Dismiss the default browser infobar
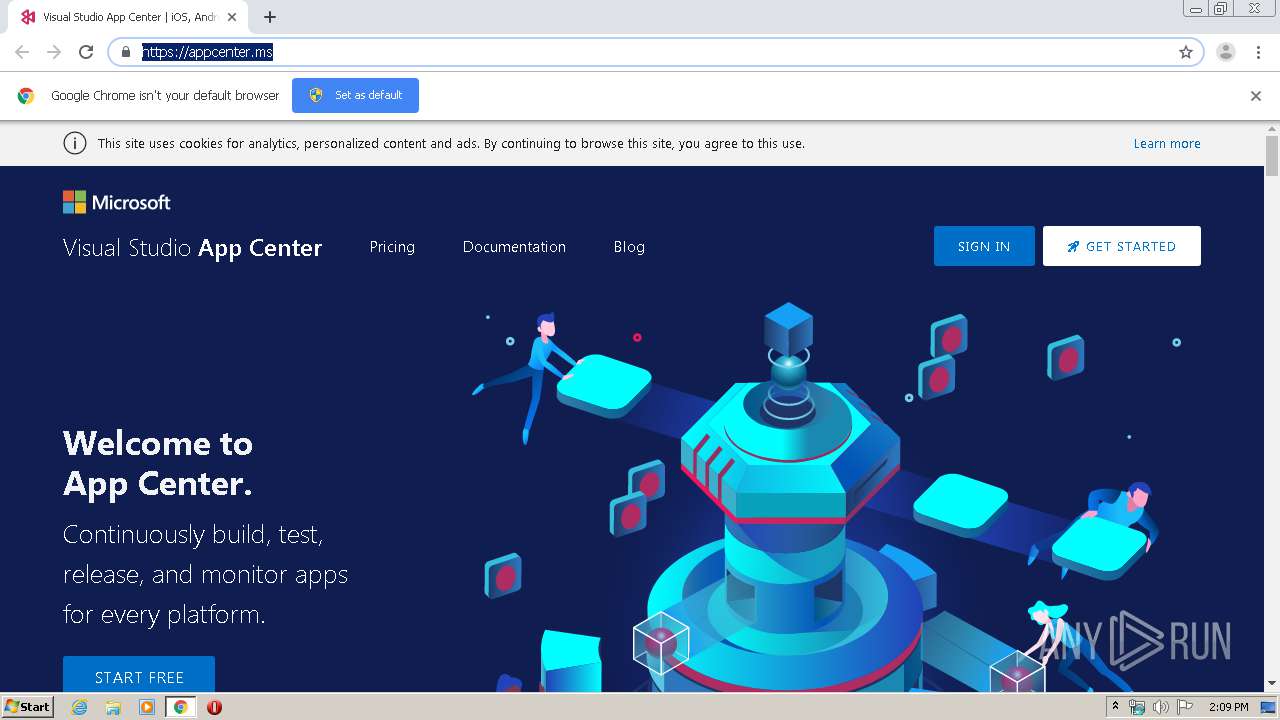The height and width of the screenshot is (720, 1280). coord(1256,96)
